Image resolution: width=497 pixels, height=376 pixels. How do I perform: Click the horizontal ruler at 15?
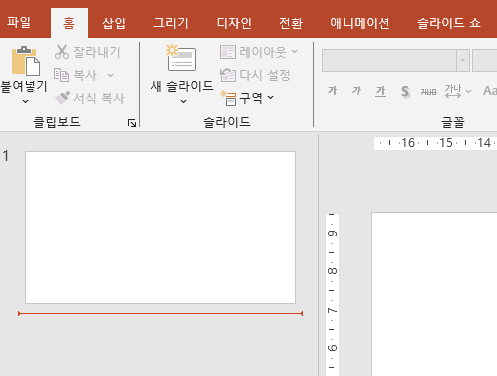point(446,143)
